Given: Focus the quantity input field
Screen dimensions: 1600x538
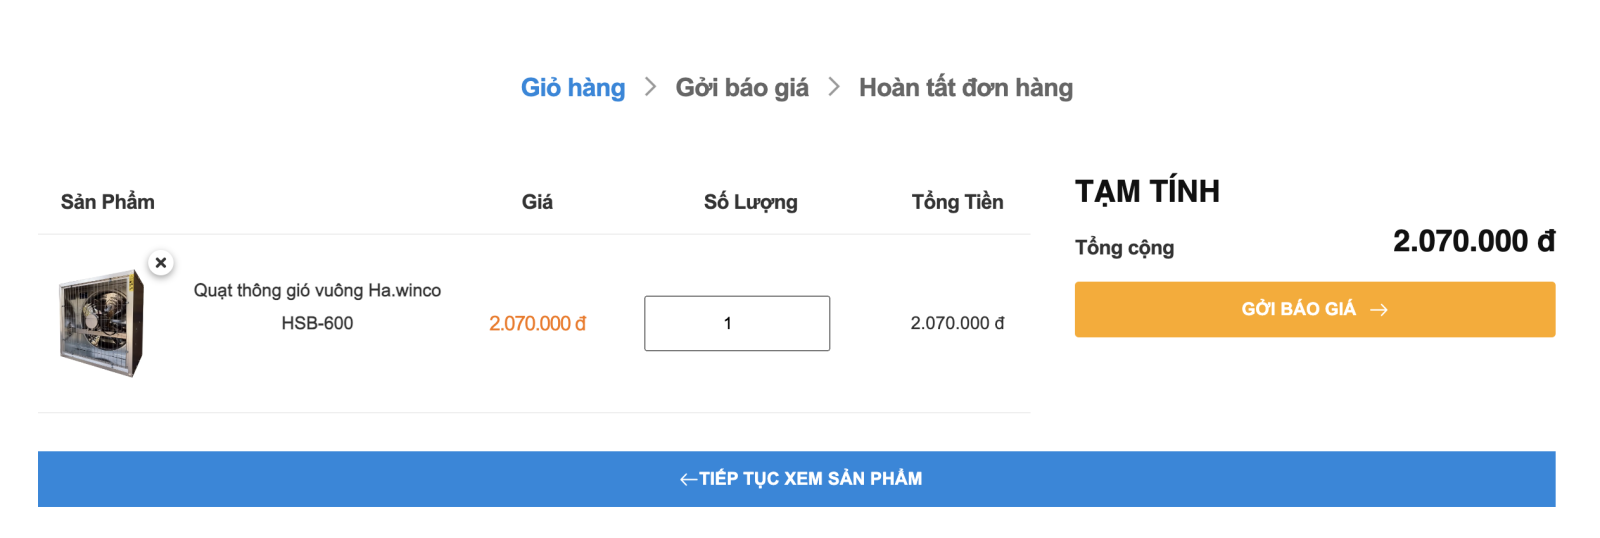Looking at the screenshot, I should point(737,323).
